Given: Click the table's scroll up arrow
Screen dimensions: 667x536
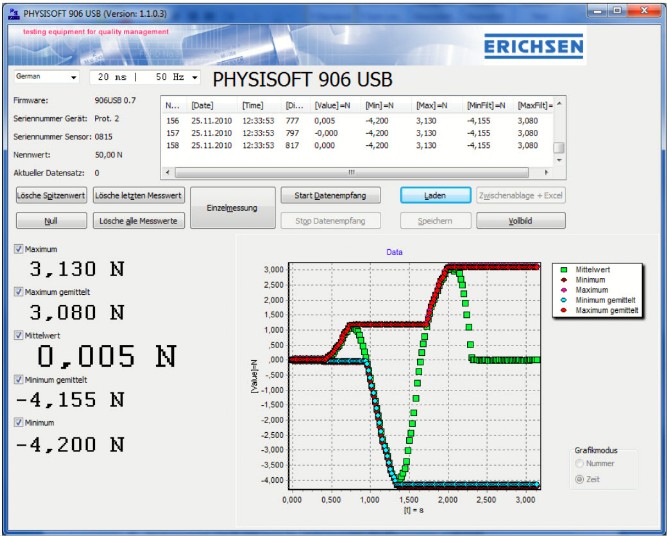Looking at the screenshot, I should point(559,103).
